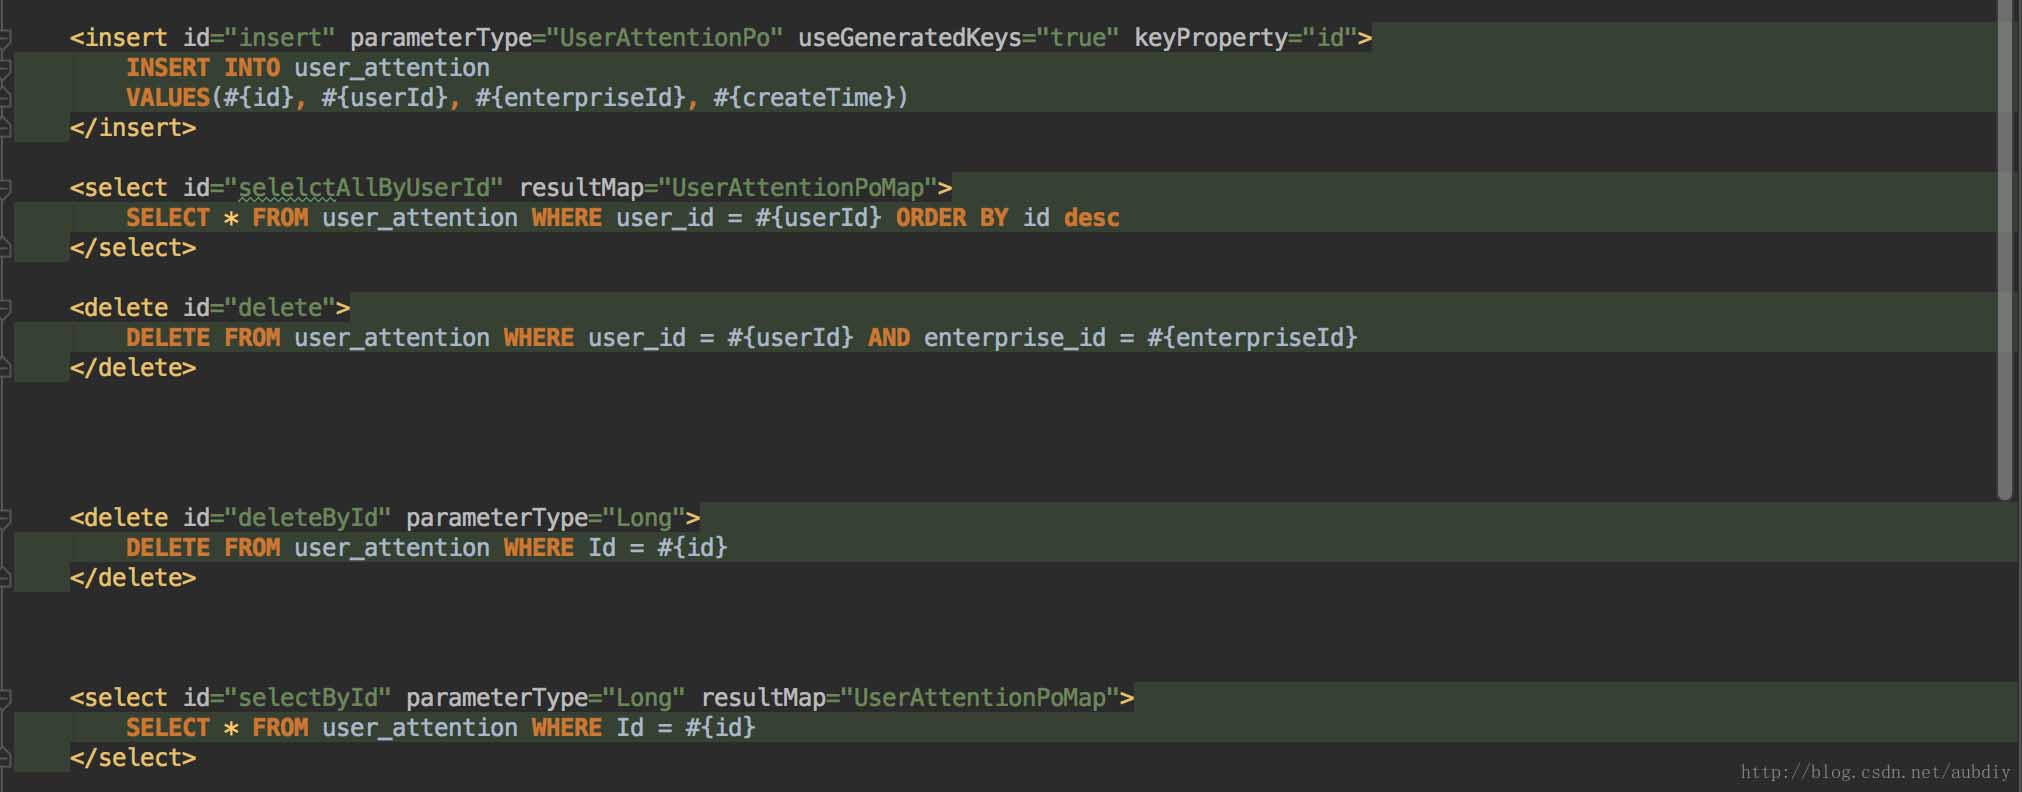Click the keyProperty "id" value
The image size is (2022, 792).
(x=1329, y=38)
